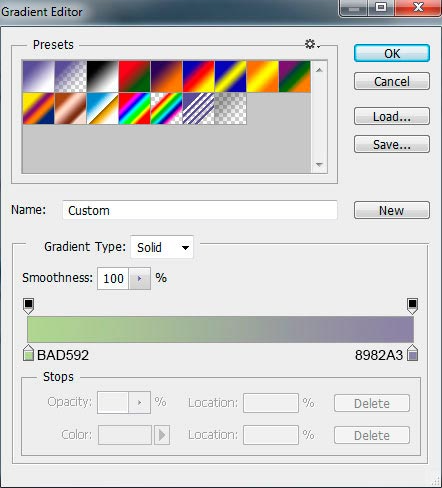Select the transparent rainbow gradient preset

pyautogui.click(x=166, y=108)
